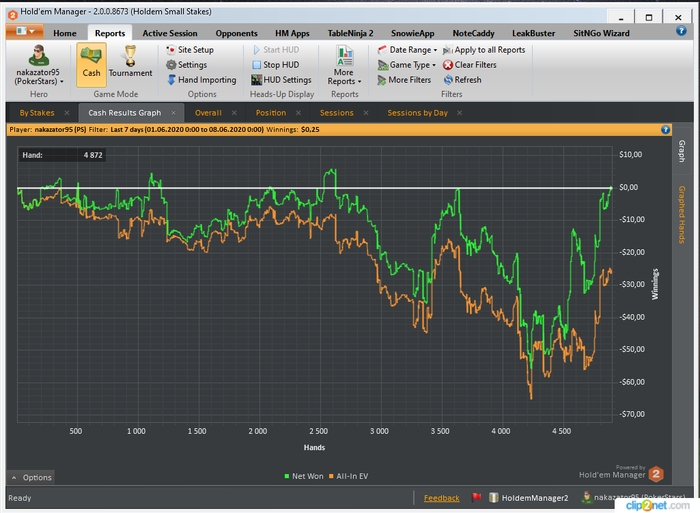This screenshot has height=513, width=700.
Task: Close the Cash Results Graph tab
Action: pos(174,113)
